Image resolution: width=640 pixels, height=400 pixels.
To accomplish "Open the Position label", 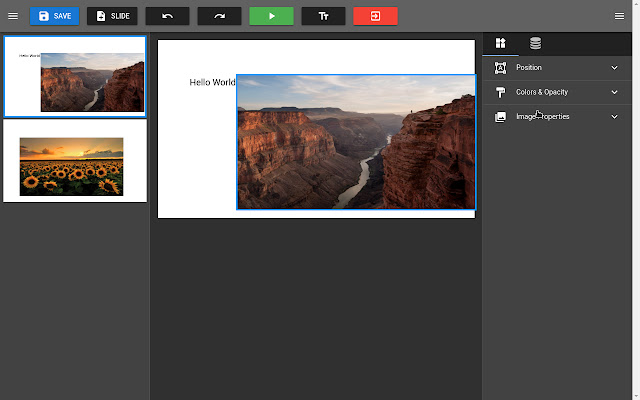I will click(x=529, y=68).
